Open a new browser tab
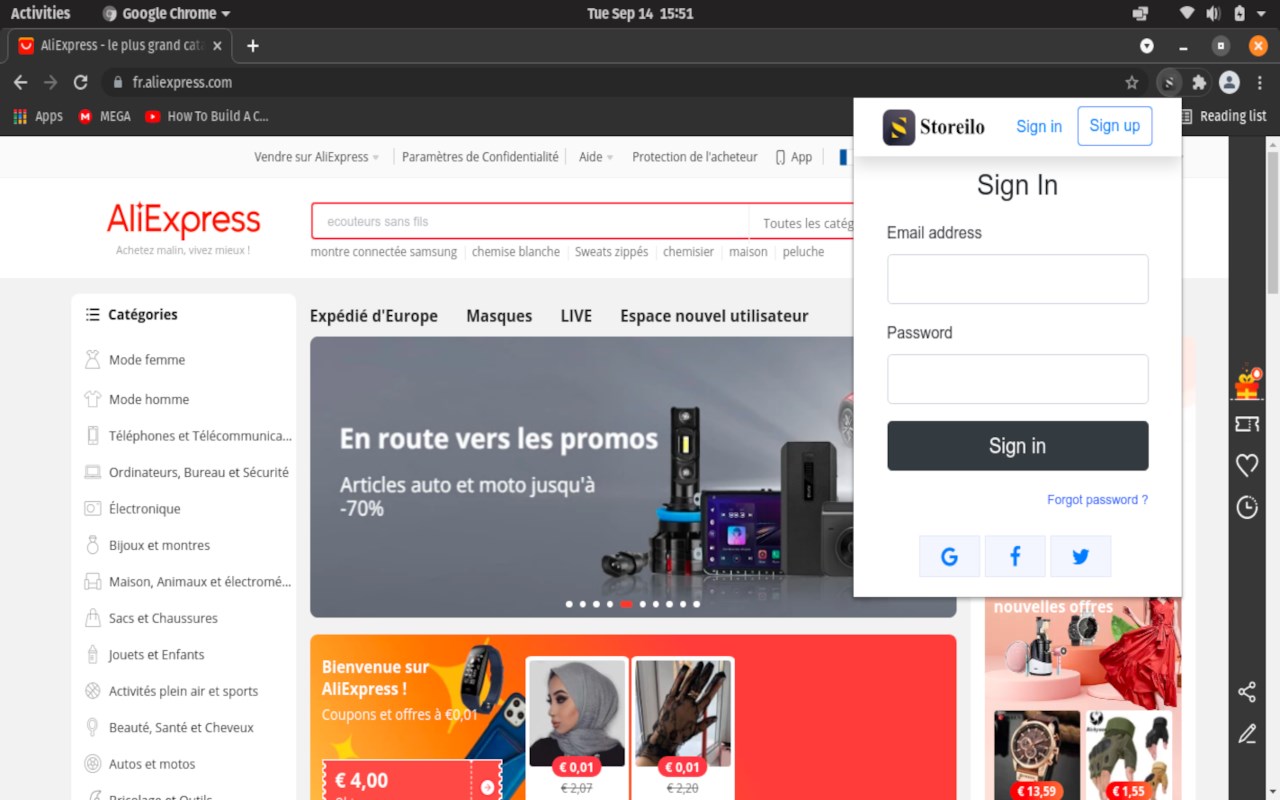 [x=253, y=46]
